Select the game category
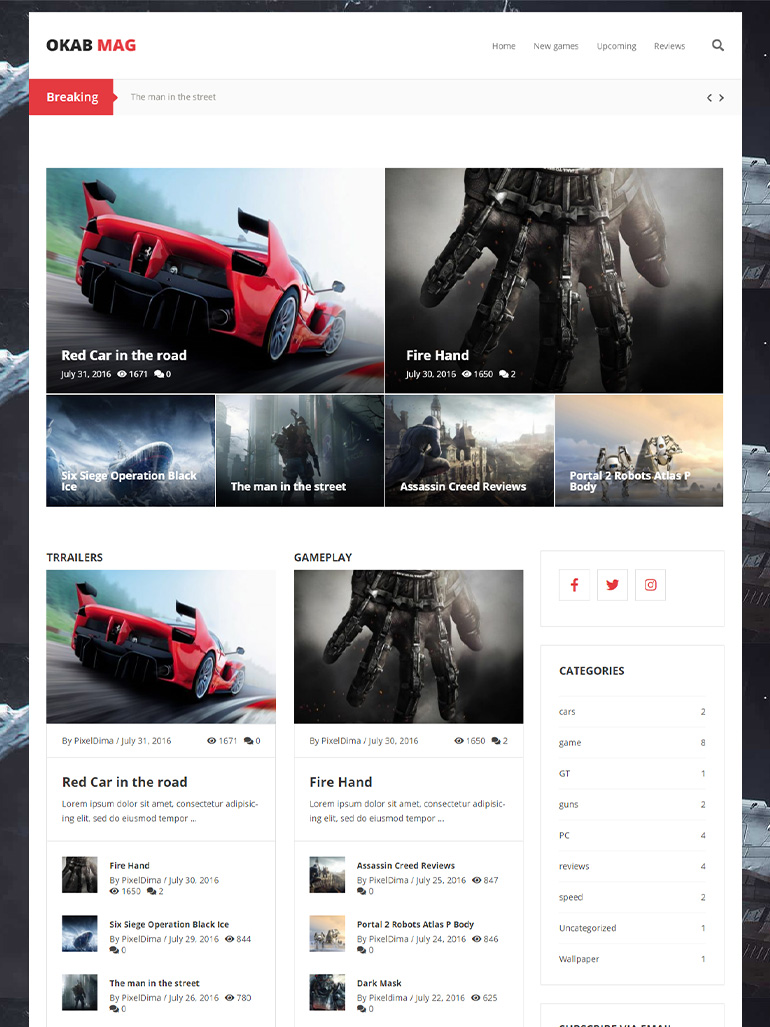Viewport: 770px width, 1027px height. point(570,742)
